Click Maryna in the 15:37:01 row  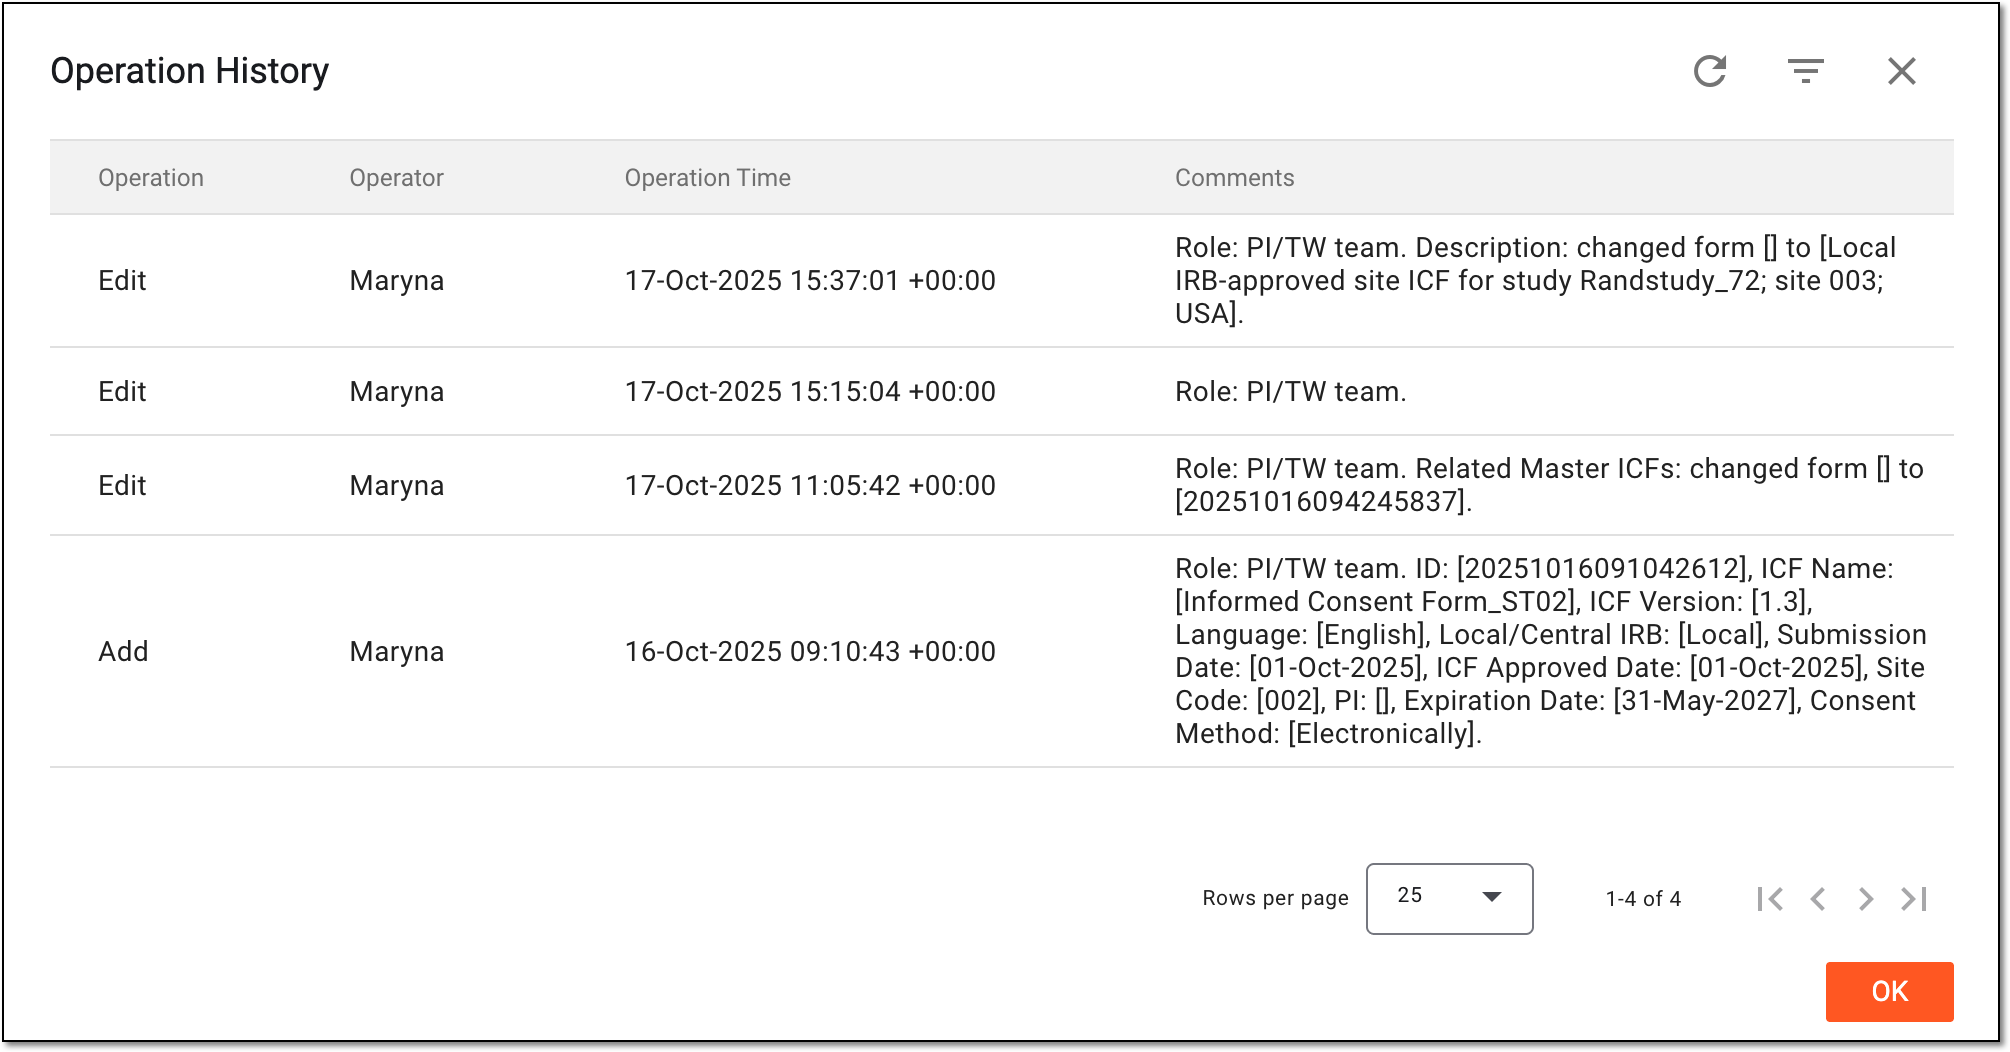[x=397, y=281]
